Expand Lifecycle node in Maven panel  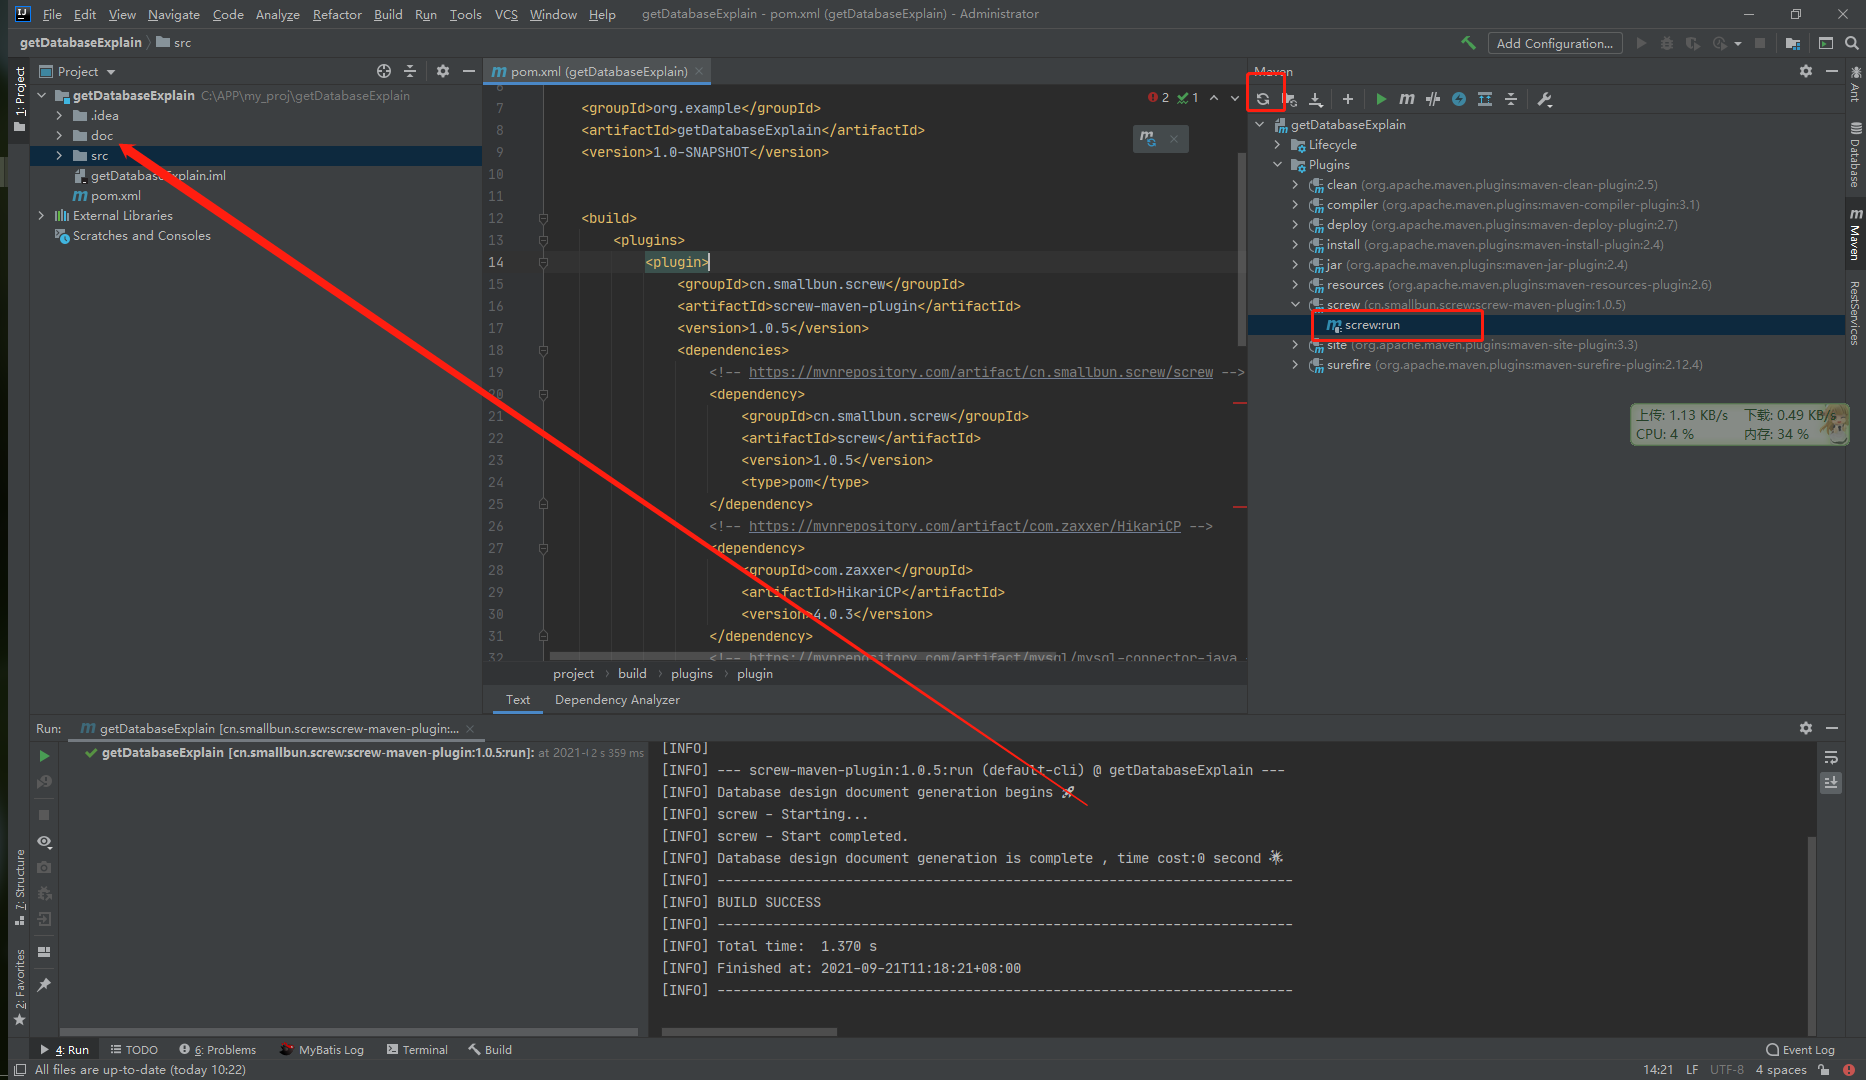[1277, 145]
